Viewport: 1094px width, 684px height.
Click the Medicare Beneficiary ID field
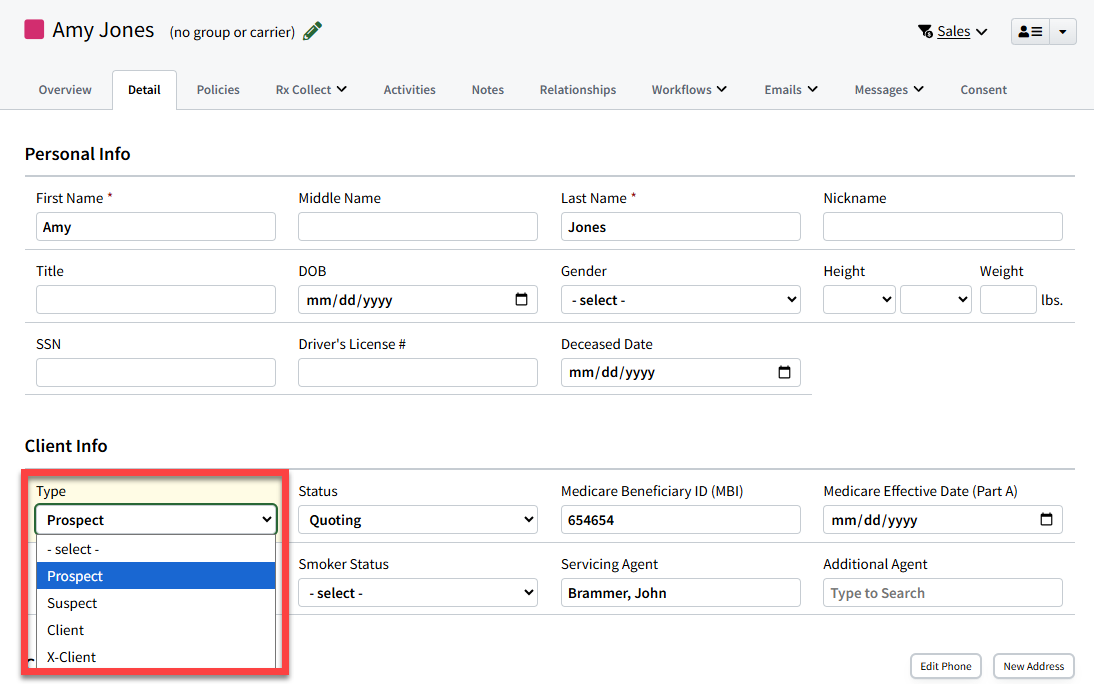pyautogui.click(x=680, y=519)
